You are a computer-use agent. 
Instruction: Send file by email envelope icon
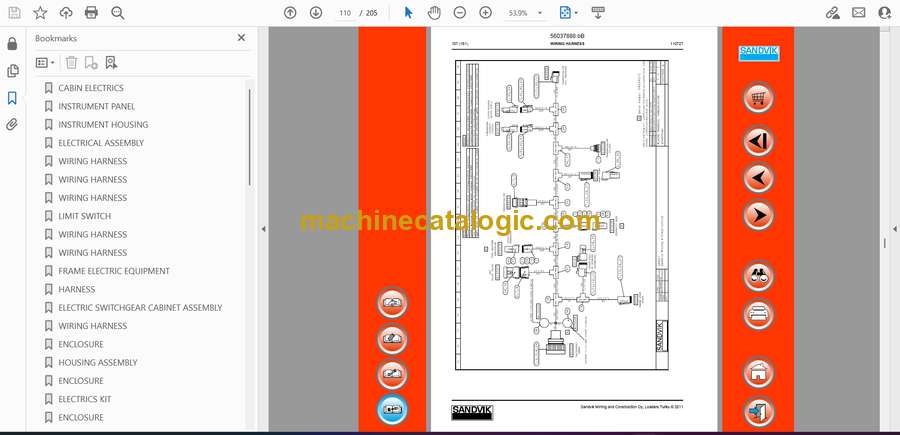tap(859, 13)
